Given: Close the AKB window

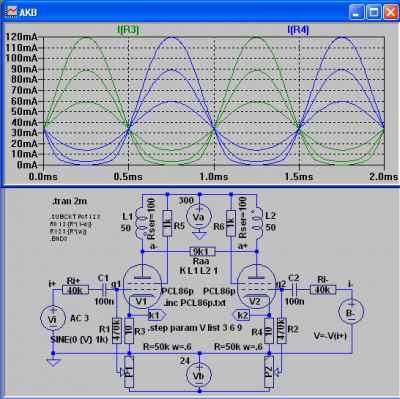Looking at the screenshot, I should (x=391, y=12).
